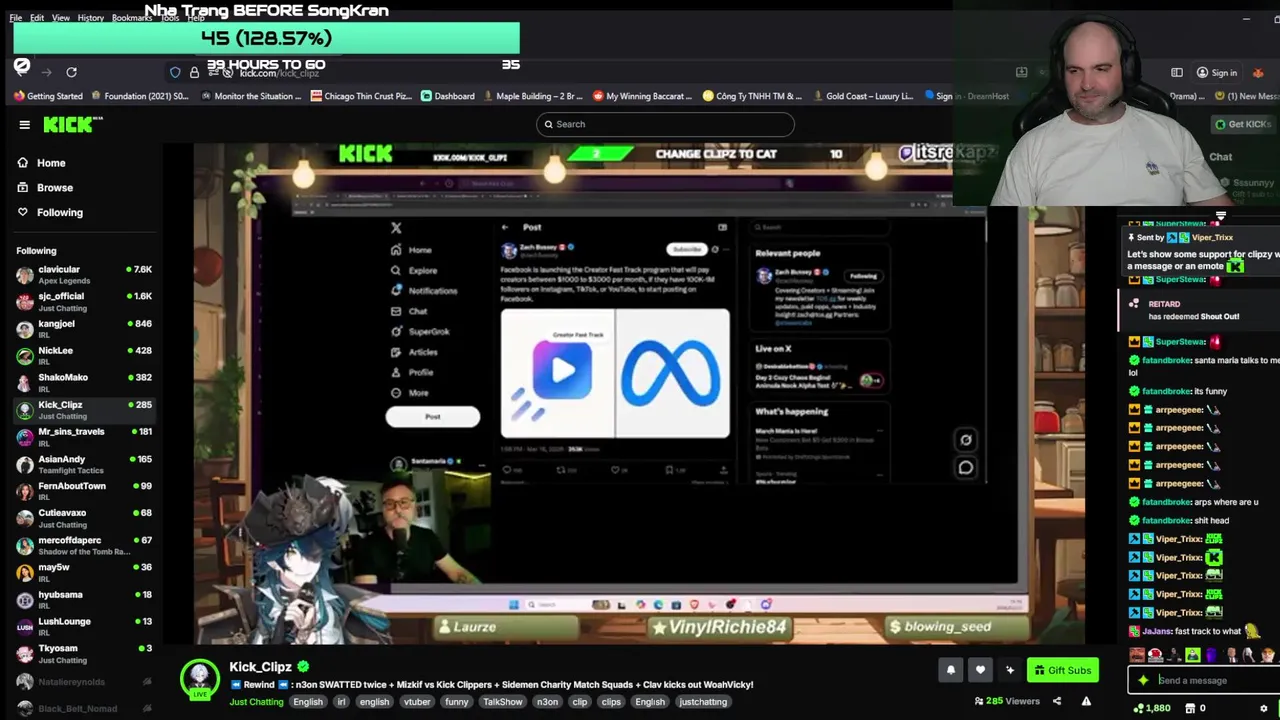Toggle the heart follow button

click(980, 670)
